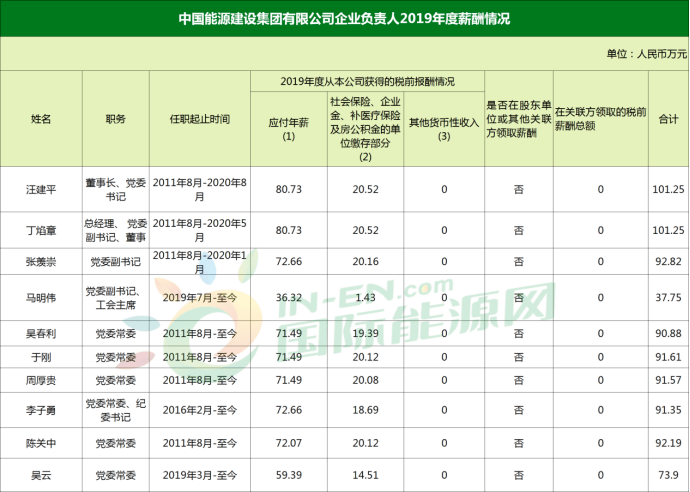Select the insurance value 20.16
This screenshot has height=492, width=690.
pyautogui.click(x=365, y=261)
